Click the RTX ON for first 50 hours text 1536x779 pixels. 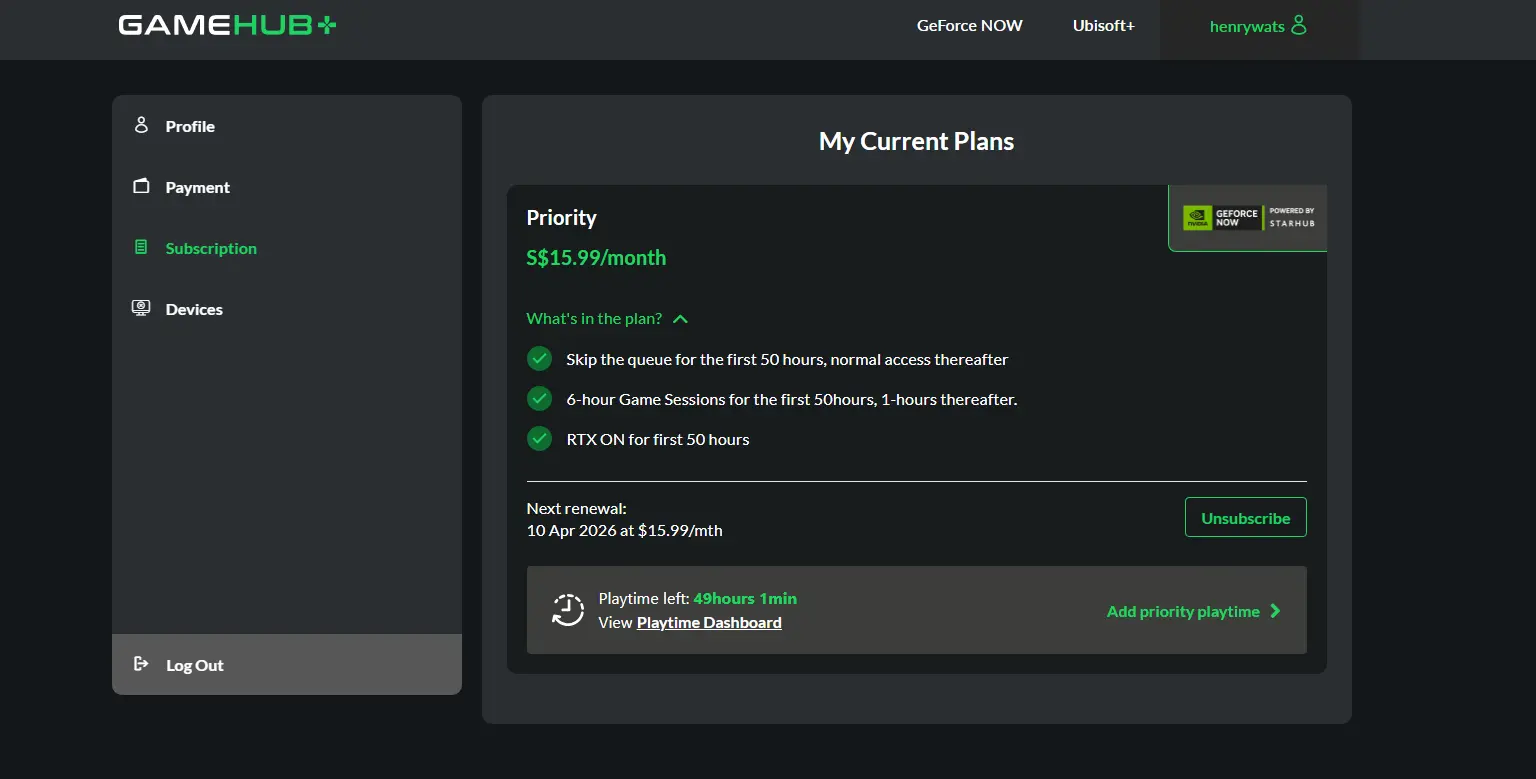(x=658, y=439)
